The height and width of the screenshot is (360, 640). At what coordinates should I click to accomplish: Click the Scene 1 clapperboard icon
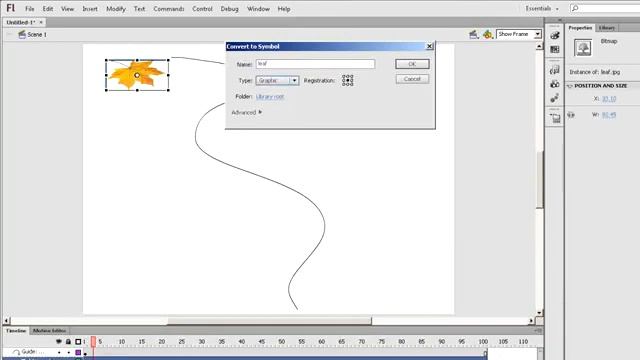[x=22, y=34]
